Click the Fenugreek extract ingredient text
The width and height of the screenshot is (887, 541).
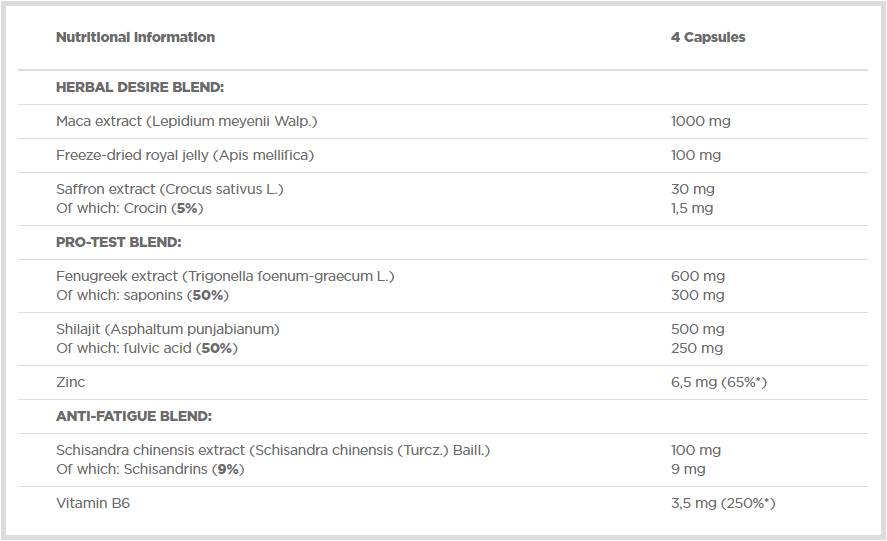coord(225,276)
